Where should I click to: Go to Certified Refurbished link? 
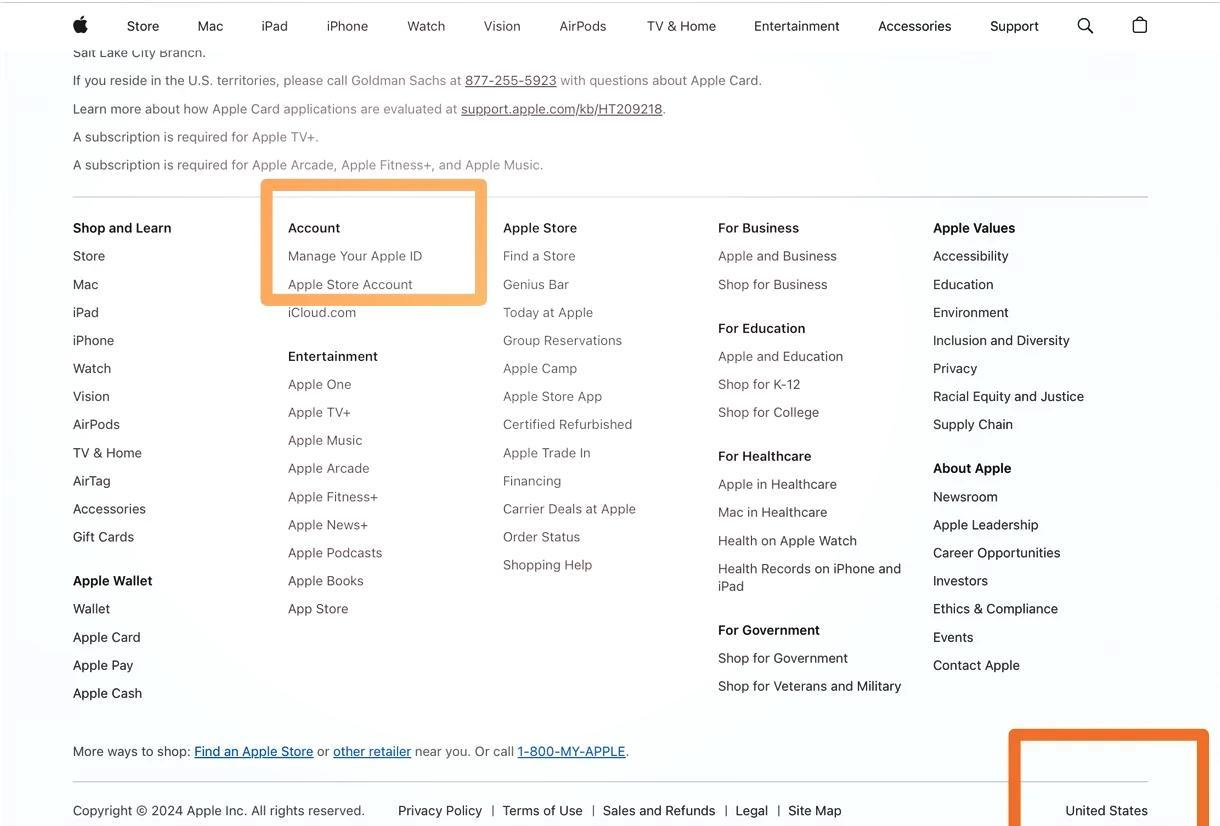(x=567, y=424)
